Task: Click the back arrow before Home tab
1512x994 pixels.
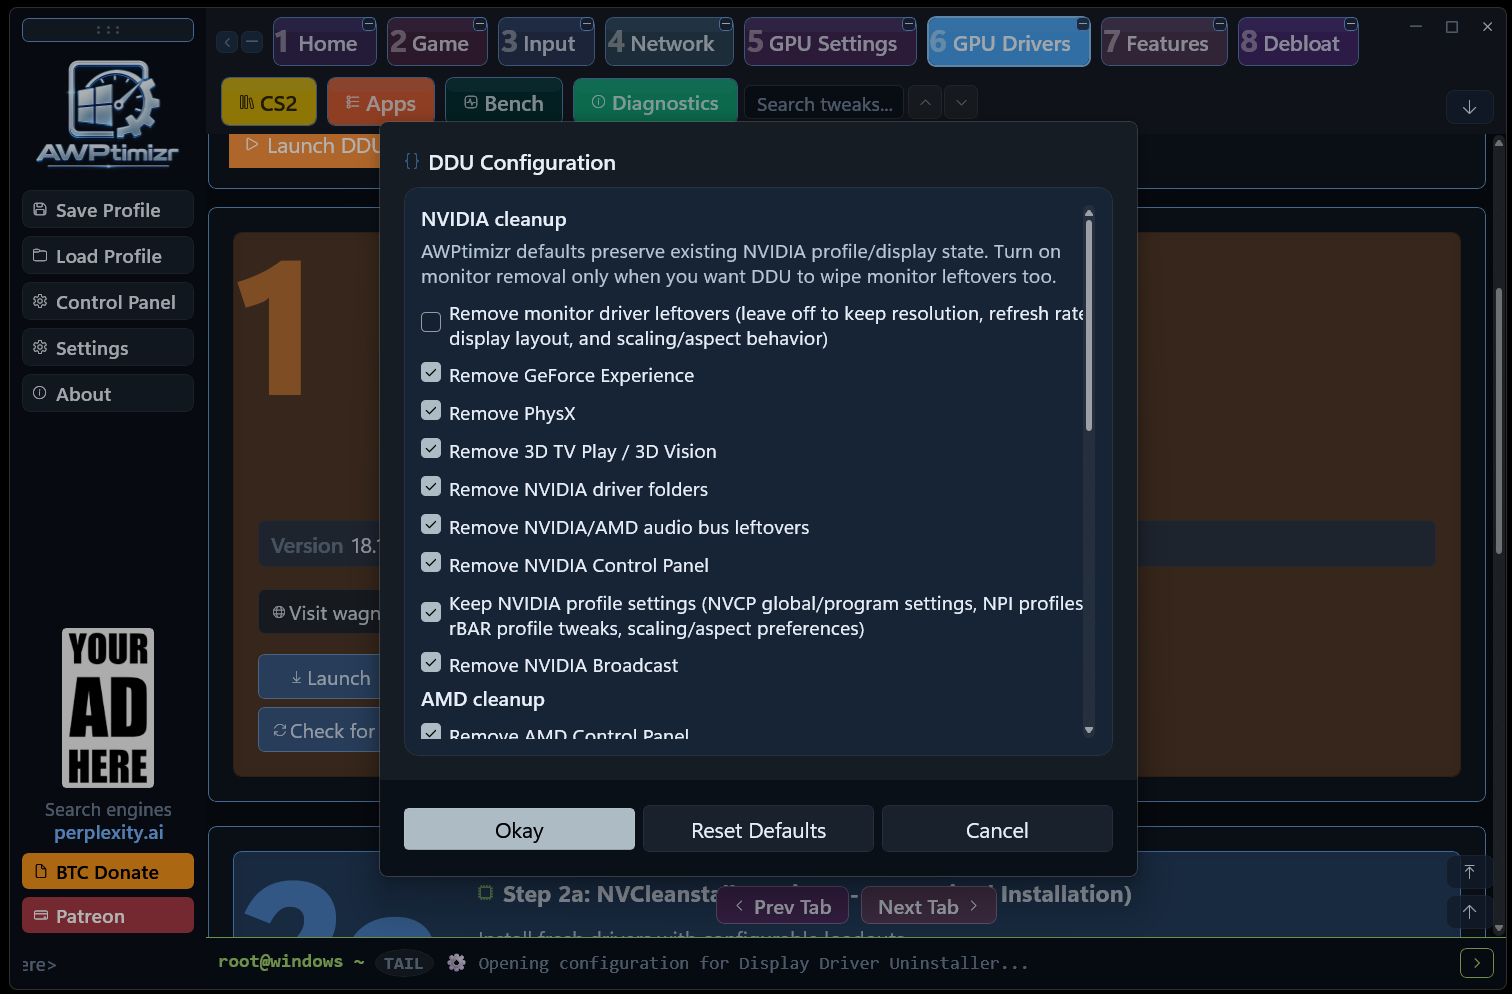Action: click(228, 42)
